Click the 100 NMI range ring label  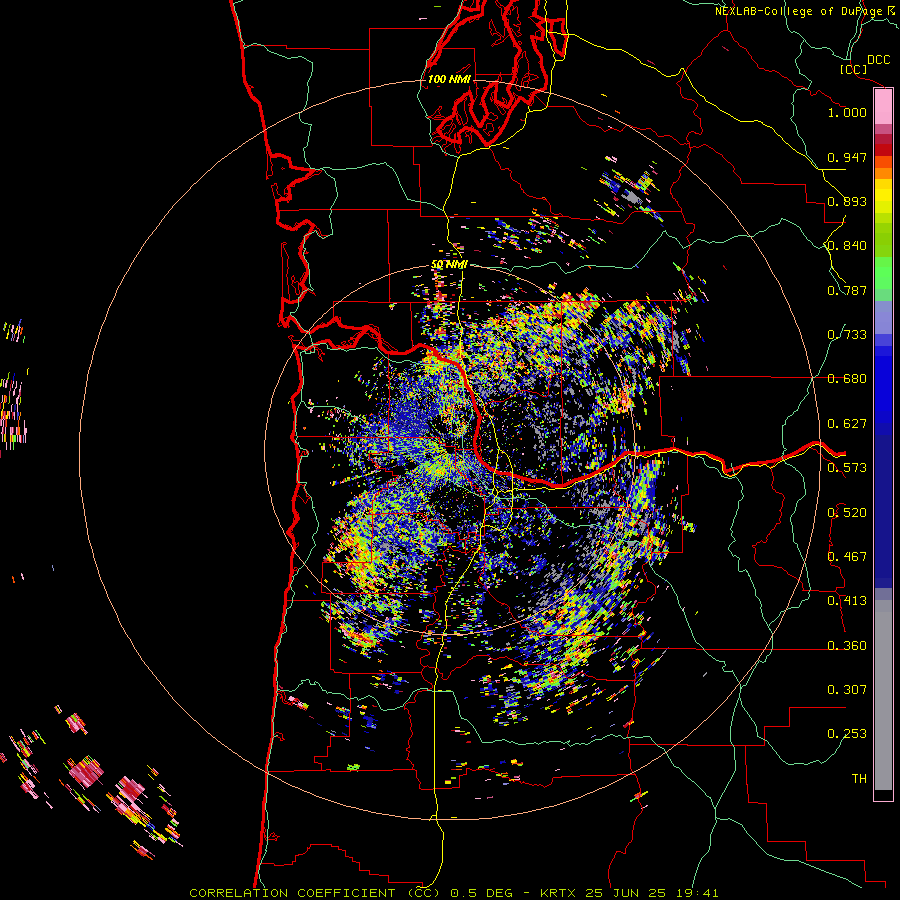tap(449, 79)
